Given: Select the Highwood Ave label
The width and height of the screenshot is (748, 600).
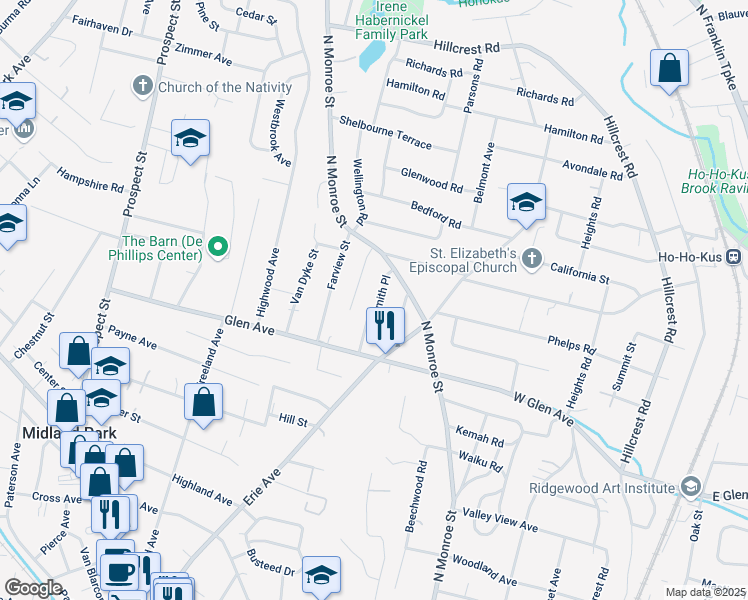Looking at the screenshot, I should pos(268,282).
